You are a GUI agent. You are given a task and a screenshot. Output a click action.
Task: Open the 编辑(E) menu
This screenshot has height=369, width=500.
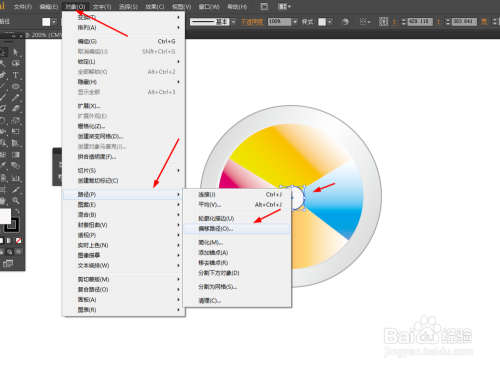click(x=49, y=7)
